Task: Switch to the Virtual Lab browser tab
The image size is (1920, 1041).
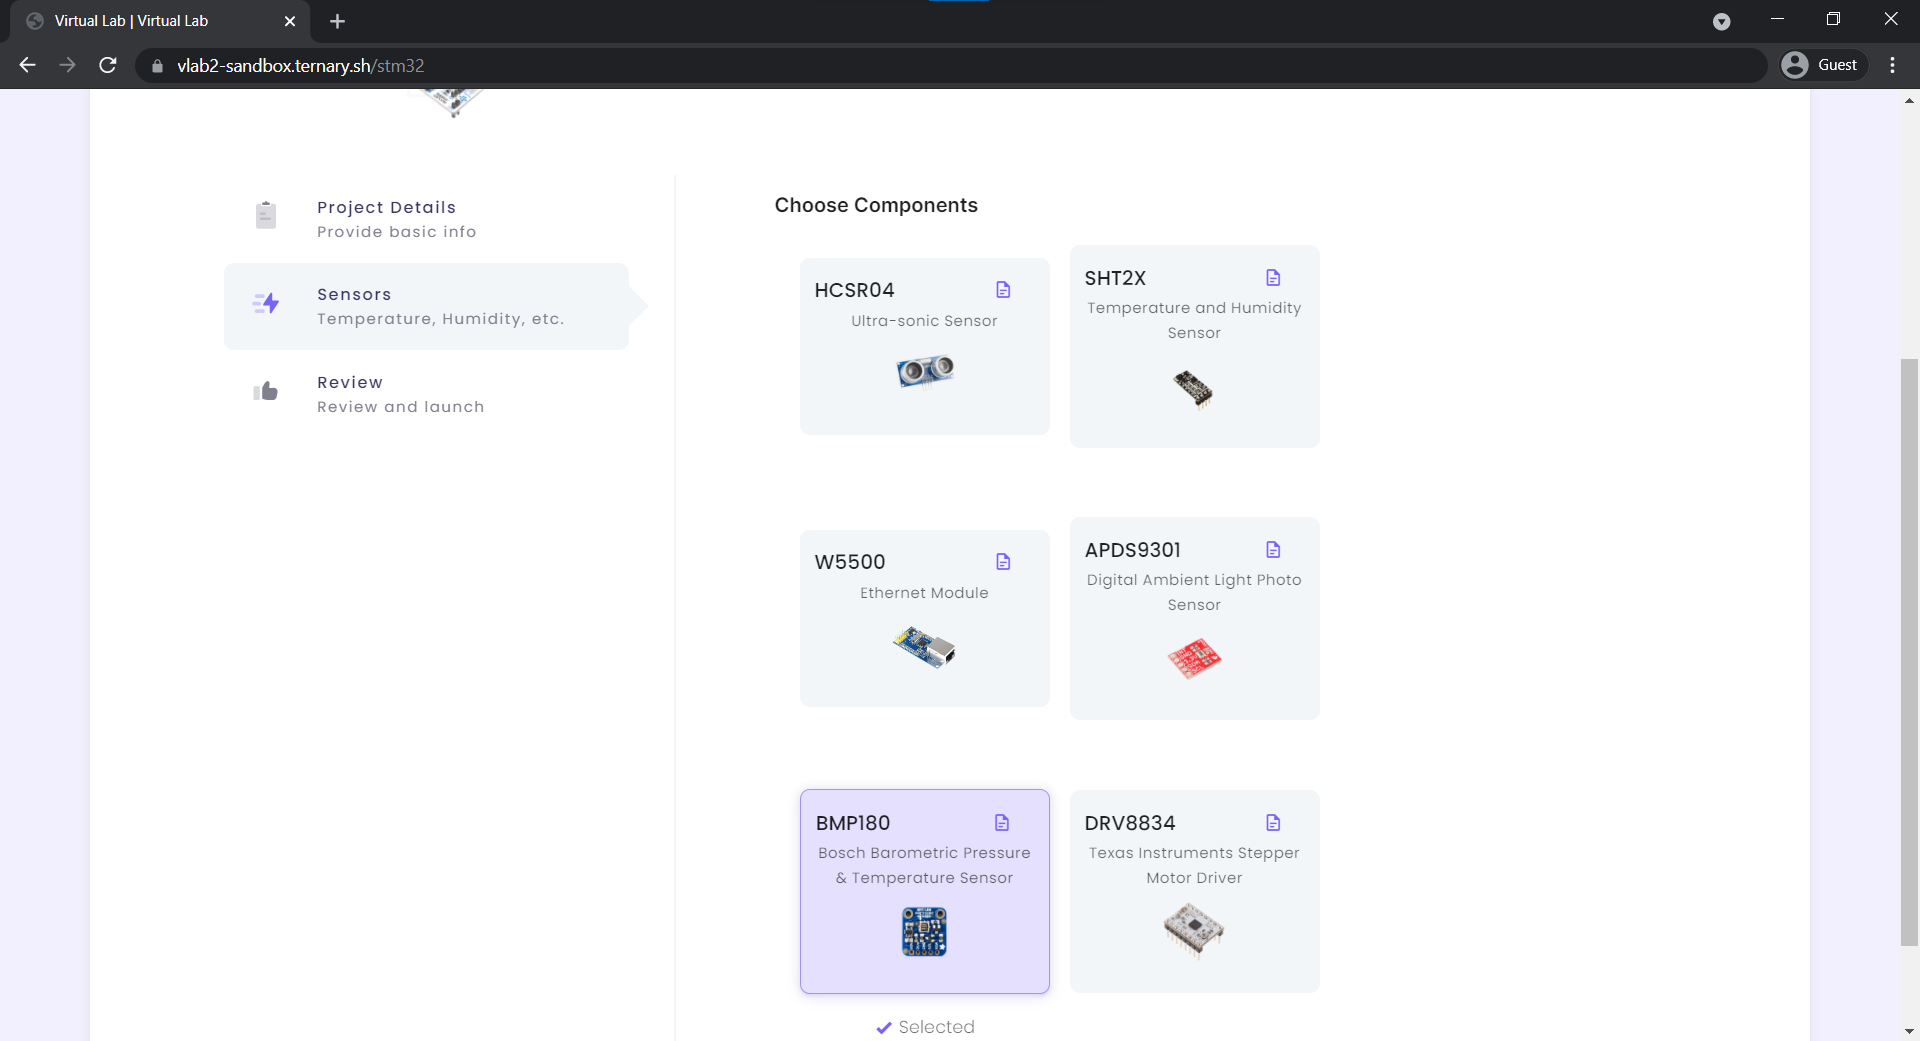Action: (x=160, y=21)
